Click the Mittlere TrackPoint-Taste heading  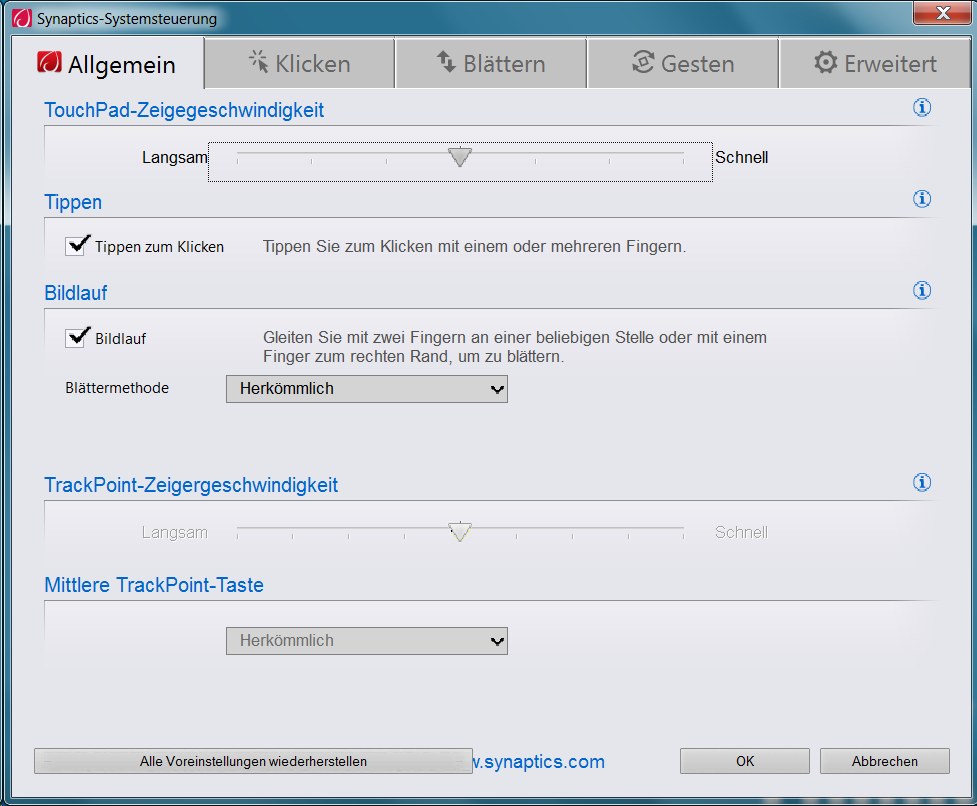(154, 585)
